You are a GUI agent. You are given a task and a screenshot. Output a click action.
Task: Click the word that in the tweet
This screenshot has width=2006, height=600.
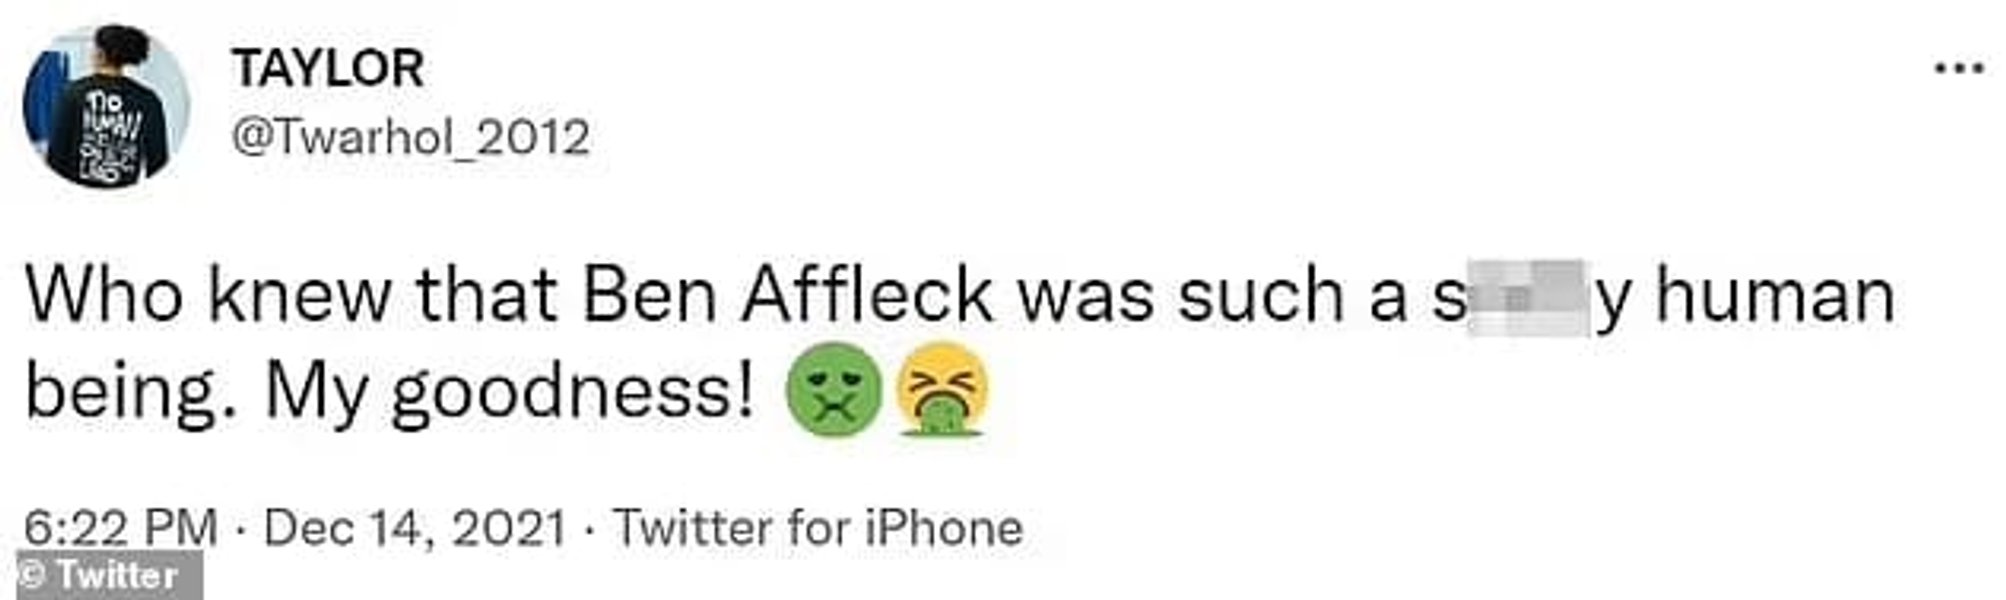point(486,296)
